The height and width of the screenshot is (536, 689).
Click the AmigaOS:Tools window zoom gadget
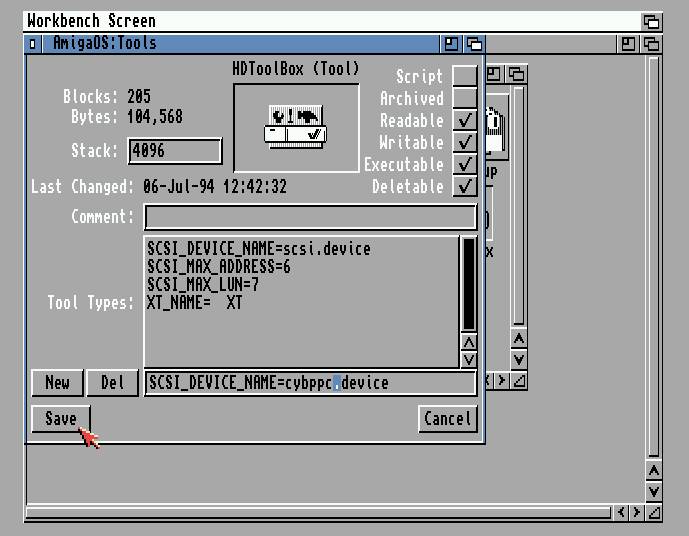452,44
